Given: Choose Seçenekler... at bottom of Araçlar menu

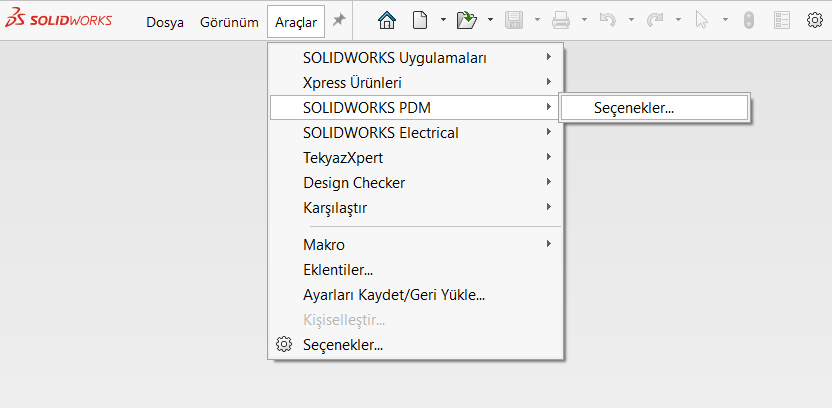Looking at the screenshot, I should [x=415, y=345].
